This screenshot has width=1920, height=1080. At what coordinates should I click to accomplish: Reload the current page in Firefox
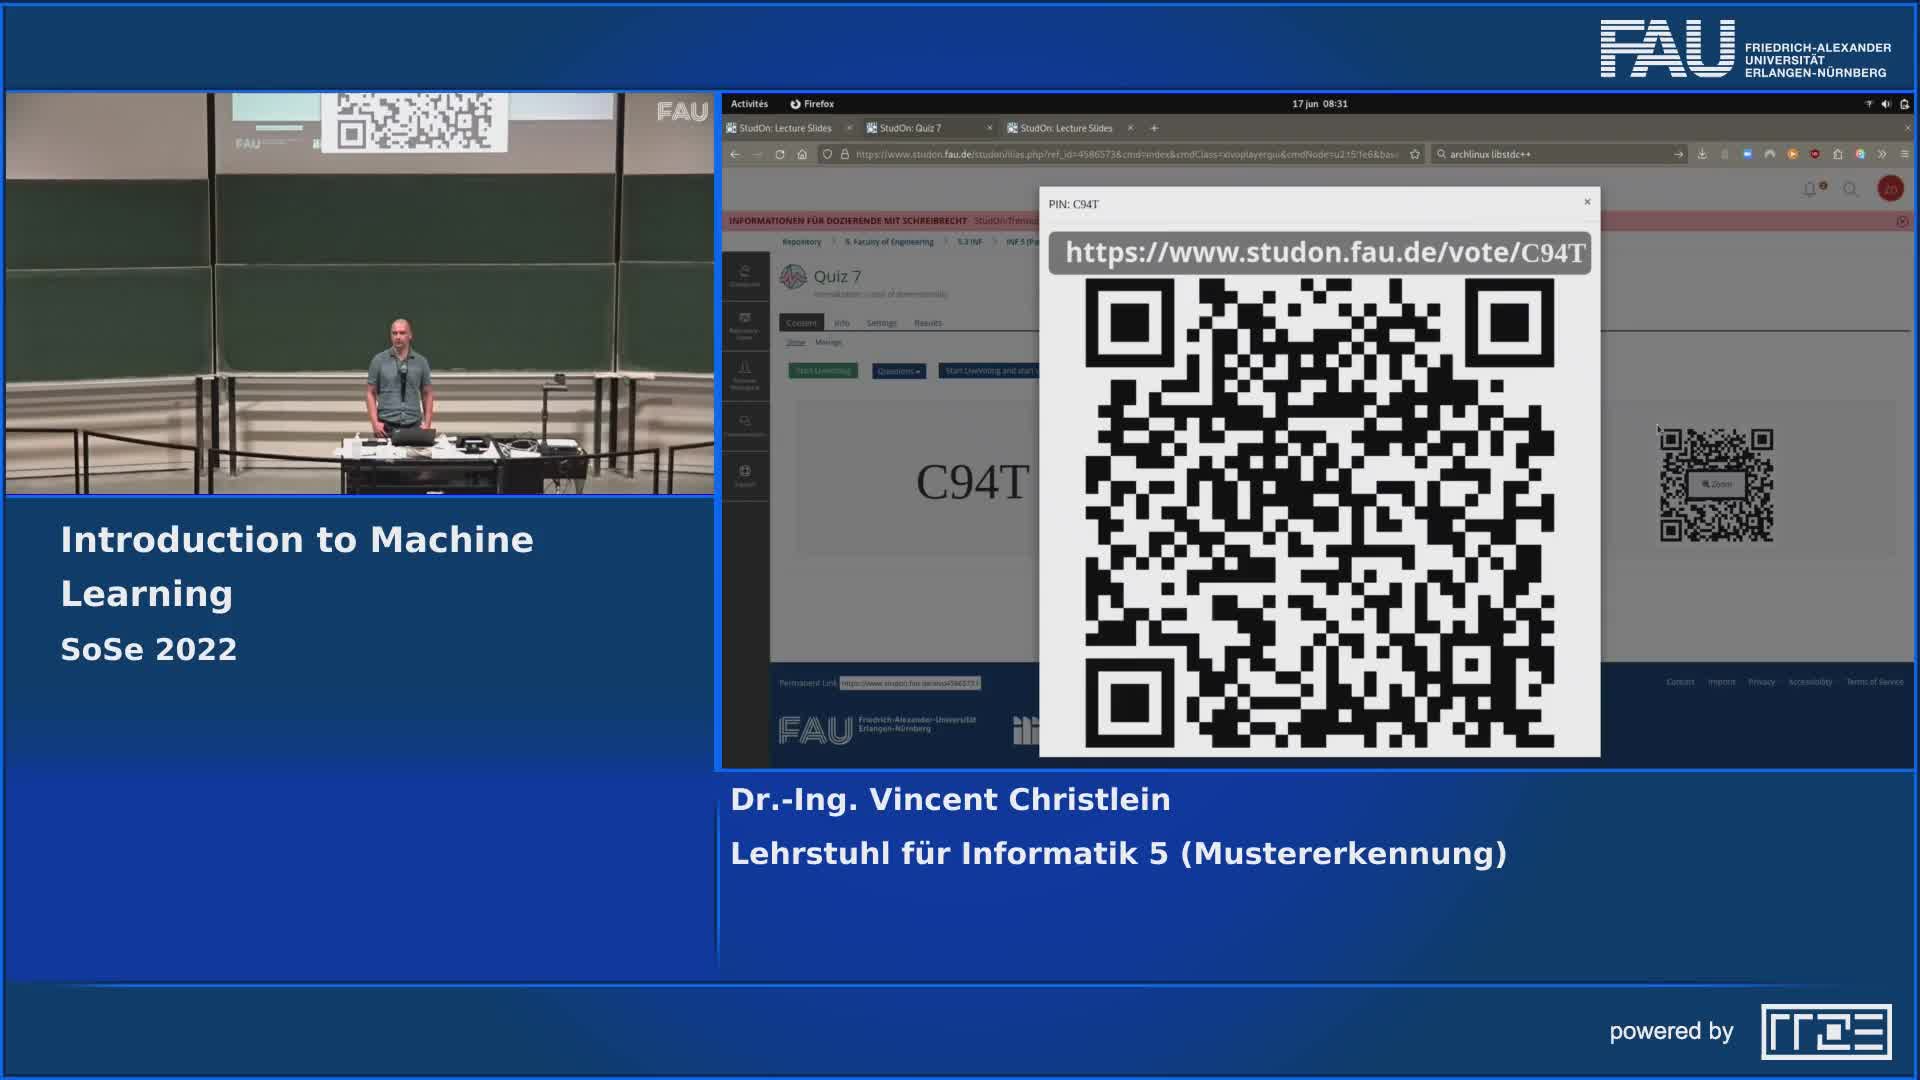[x=778, y=154]
